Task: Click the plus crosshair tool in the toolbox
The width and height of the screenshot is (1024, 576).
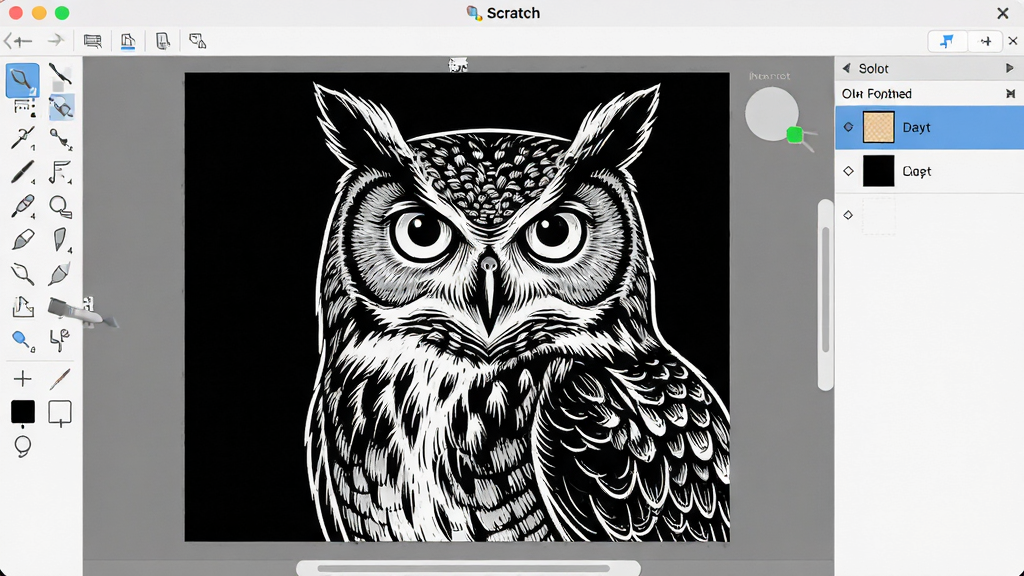Action: 22,379
